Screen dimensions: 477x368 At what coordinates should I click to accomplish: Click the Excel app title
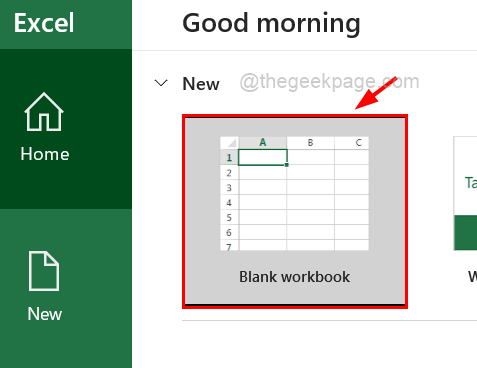tap(44, 23)
